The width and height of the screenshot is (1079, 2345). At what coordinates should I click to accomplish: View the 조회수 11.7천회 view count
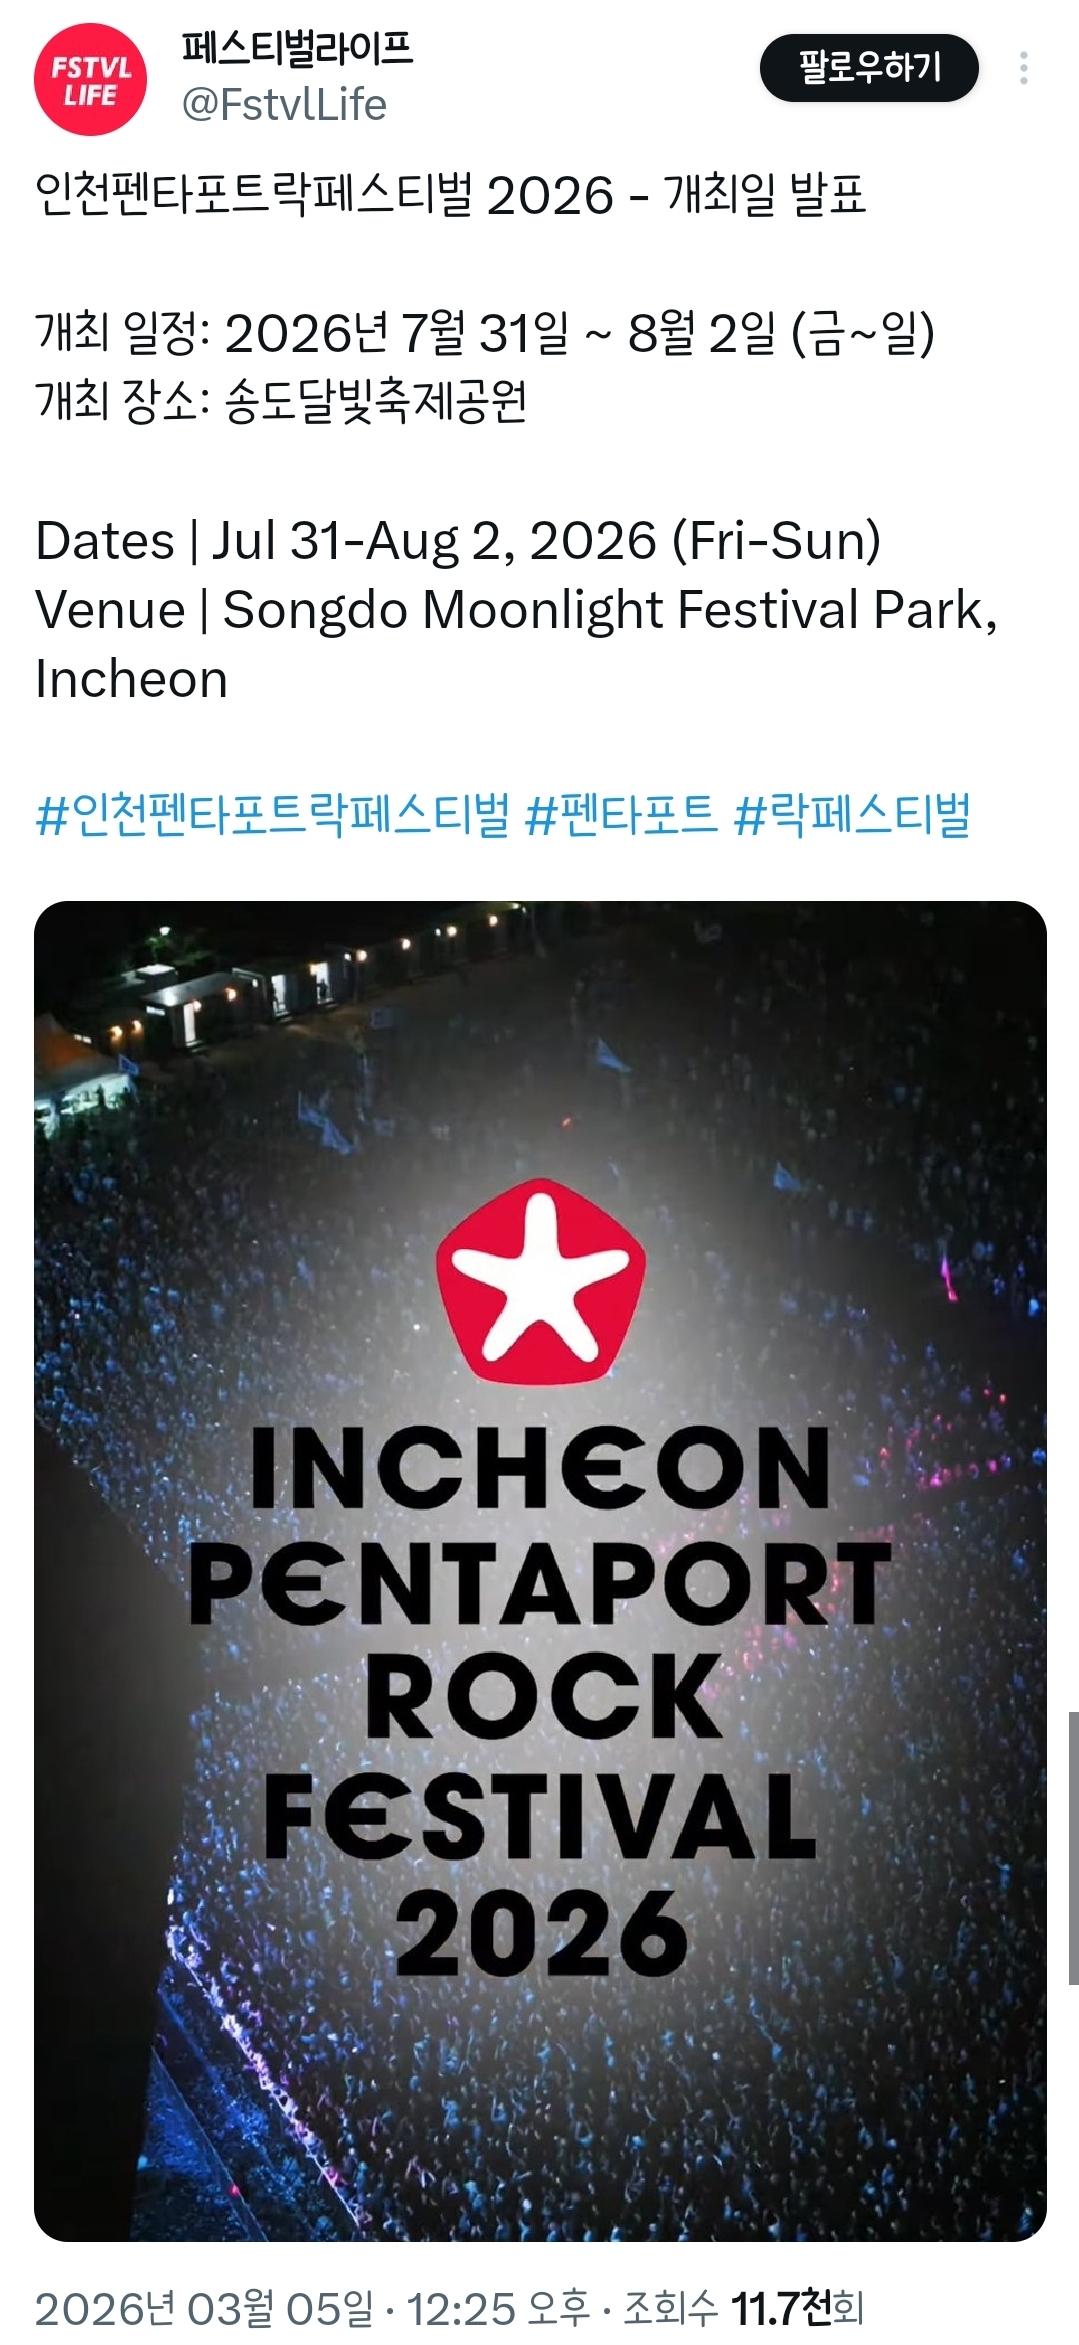point(743,2309)
